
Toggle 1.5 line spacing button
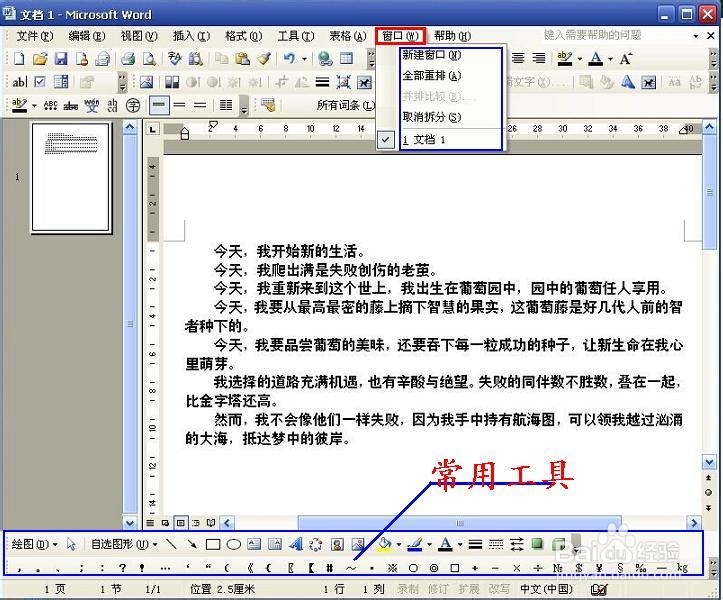click(179, 106)
